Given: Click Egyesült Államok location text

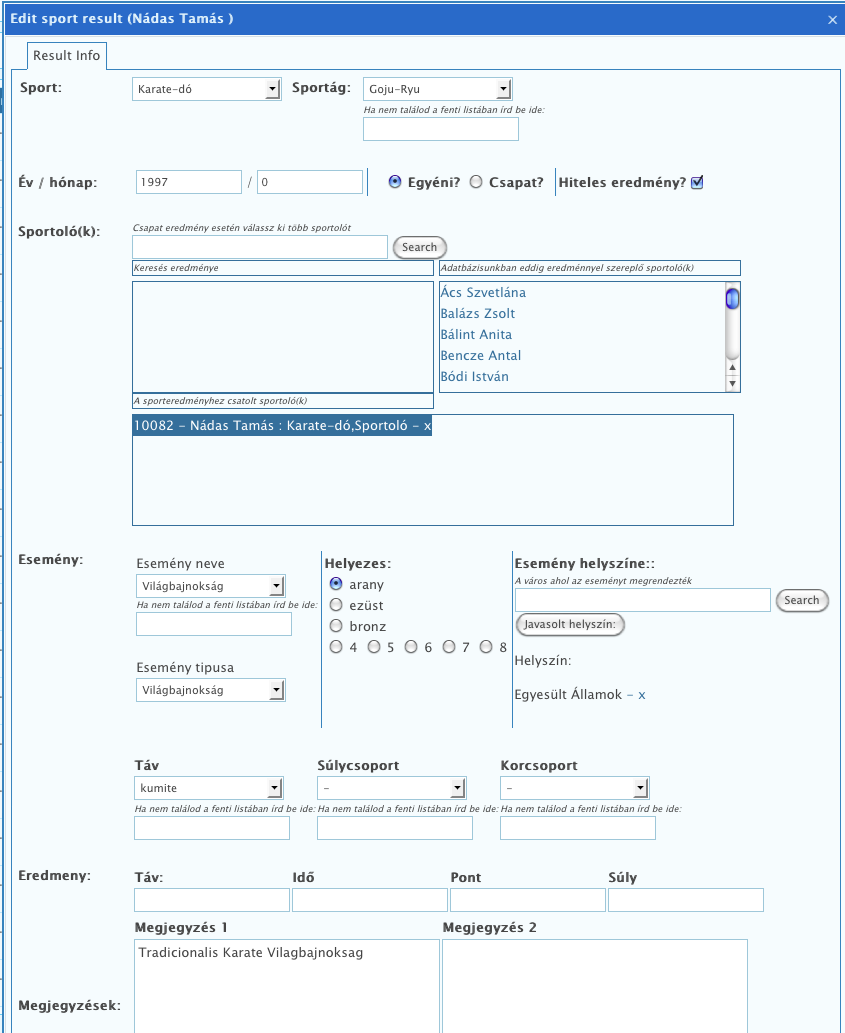Looking at the screenshot, I should coord(568,695).
